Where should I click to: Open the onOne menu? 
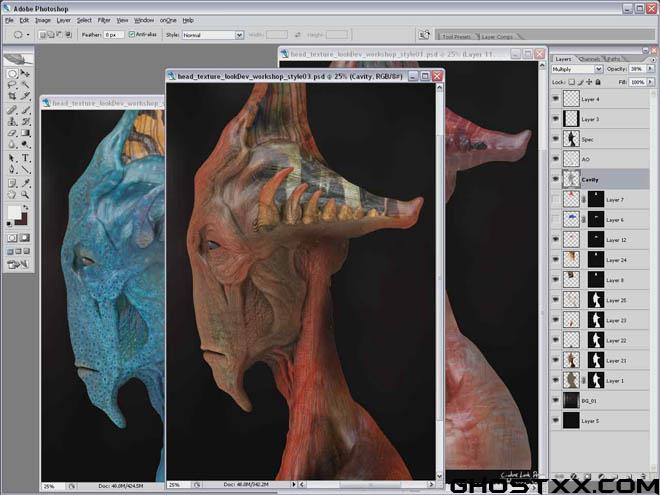[168, 20]
